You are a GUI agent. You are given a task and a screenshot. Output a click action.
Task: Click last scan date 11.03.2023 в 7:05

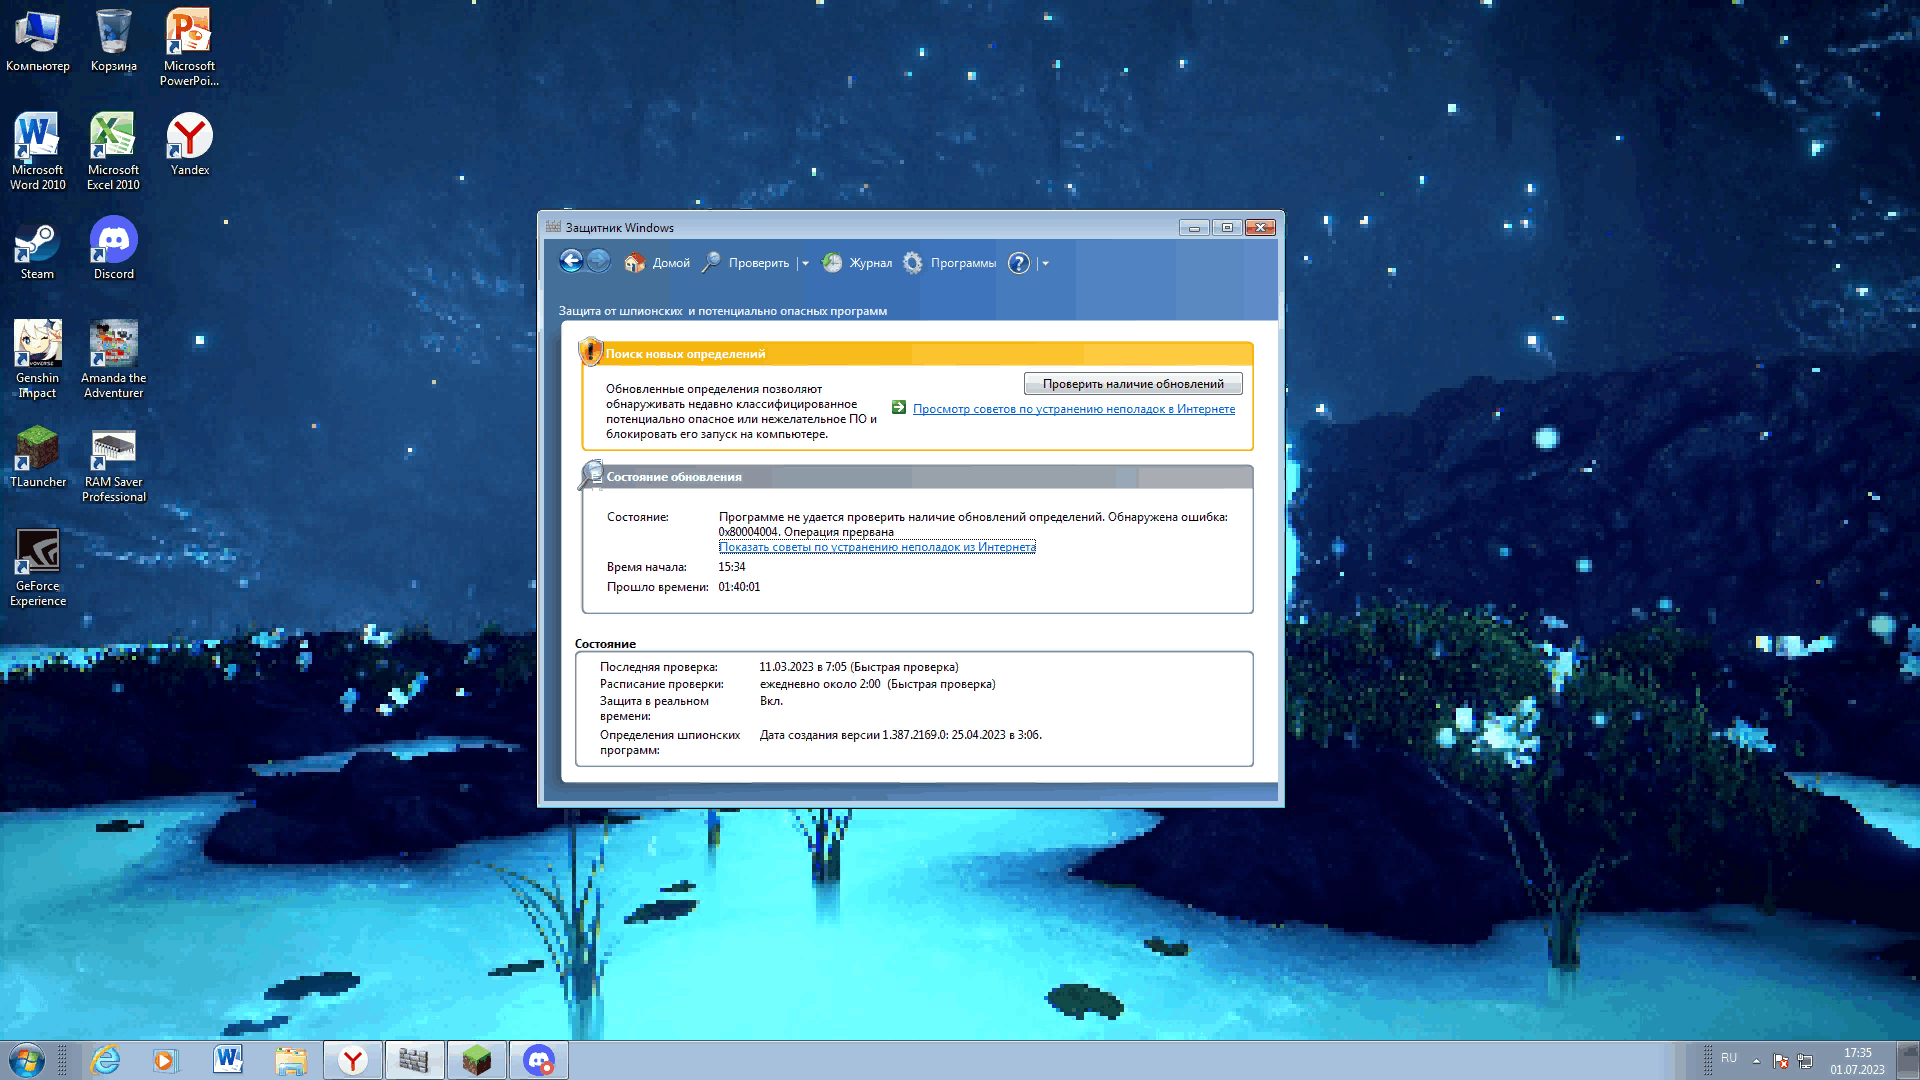803,667
